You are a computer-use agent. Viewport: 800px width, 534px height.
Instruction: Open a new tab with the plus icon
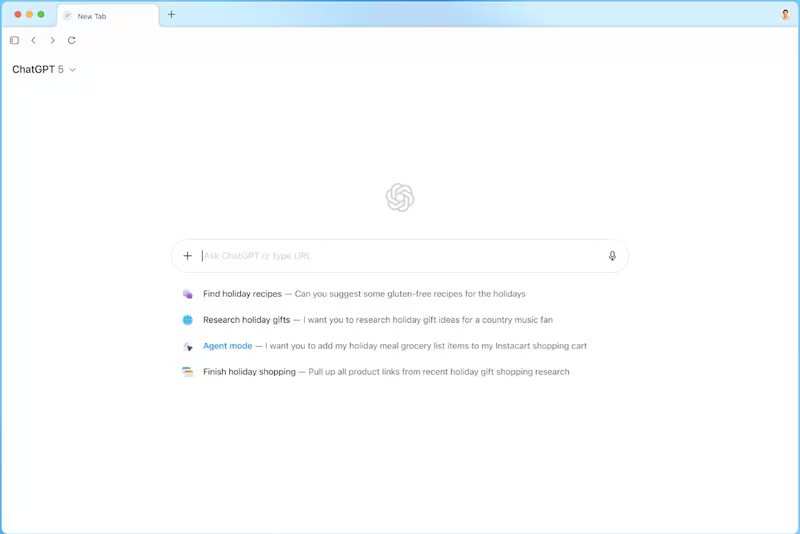click(x=171, y=14)
